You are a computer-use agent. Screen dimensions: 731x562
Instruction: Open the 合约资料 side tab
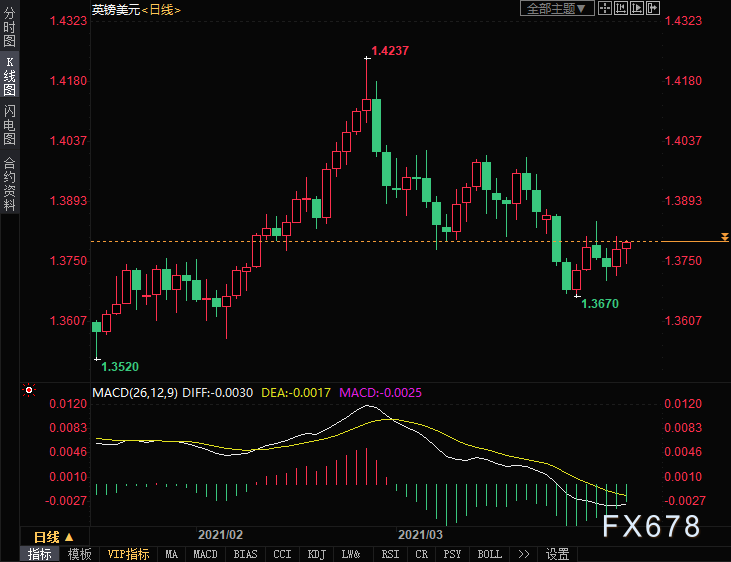coord(9,183)
